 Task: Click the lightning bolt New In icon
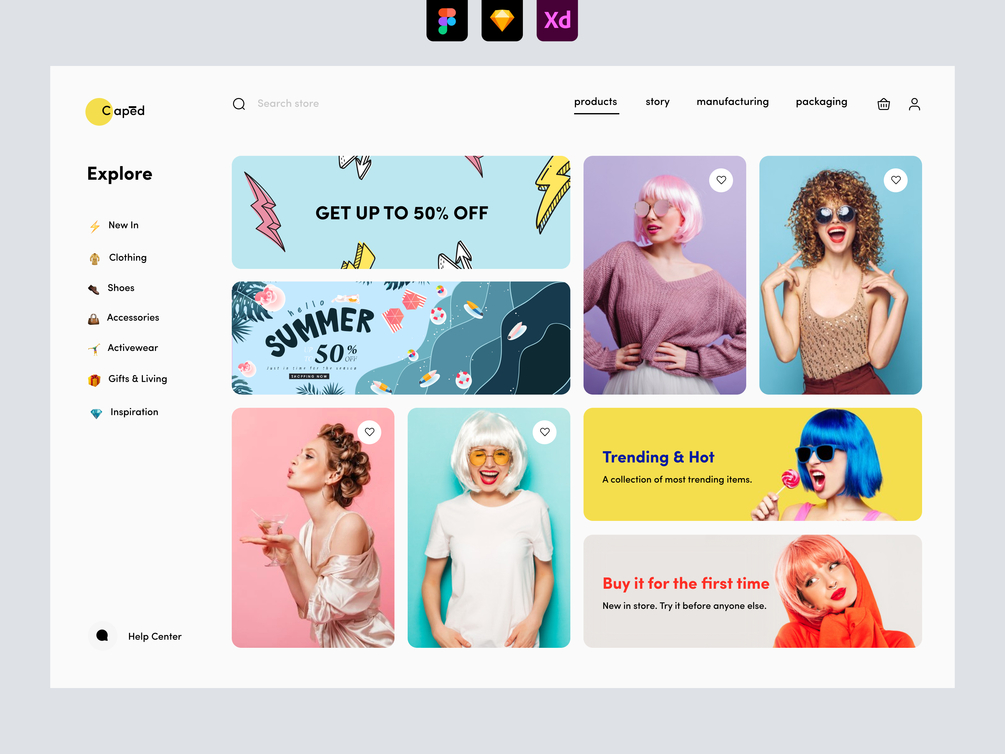[95, 226]
